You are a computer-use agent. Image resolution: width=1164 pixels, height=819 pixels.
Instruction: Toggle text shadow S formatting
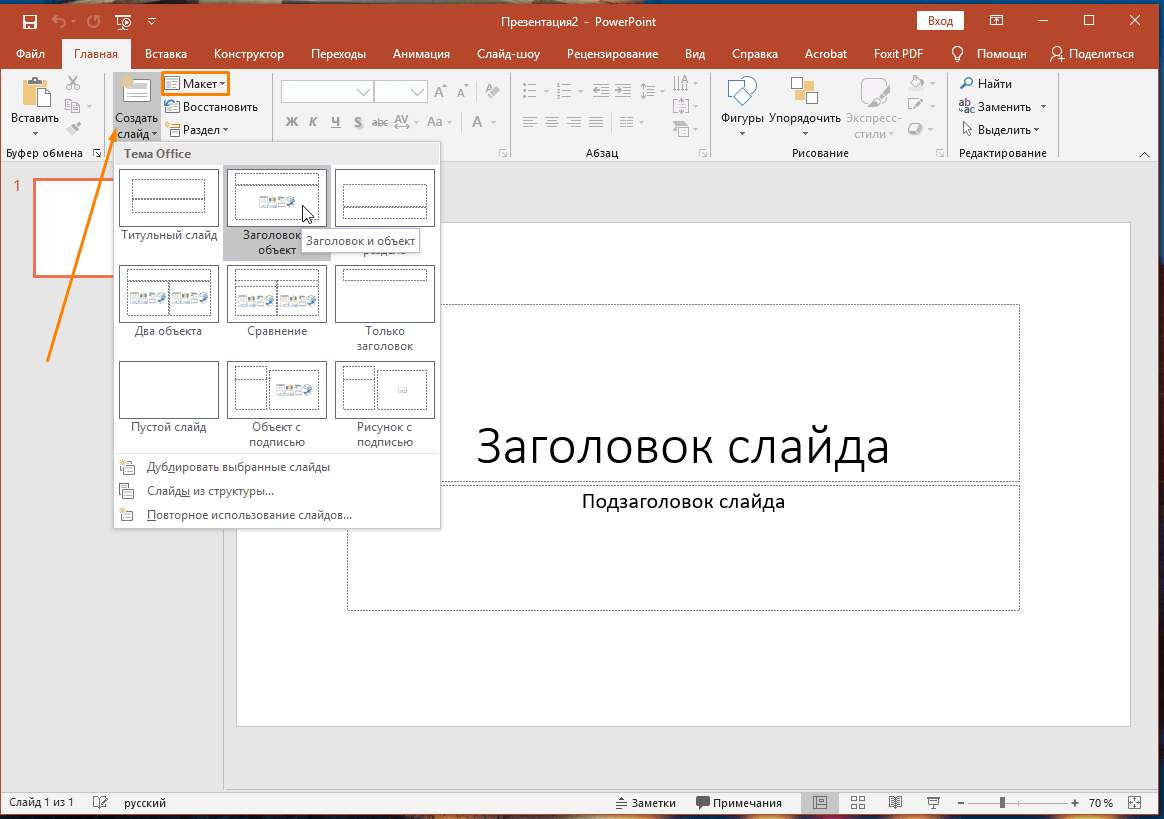coord(358,121)
